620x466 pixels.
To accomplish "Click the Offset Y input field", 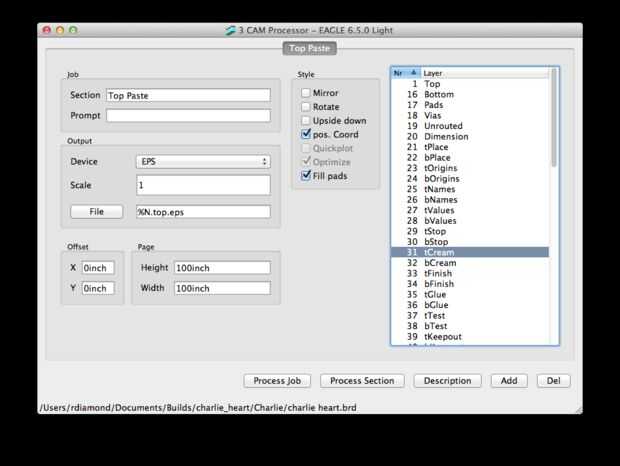I will coord(98,289).
